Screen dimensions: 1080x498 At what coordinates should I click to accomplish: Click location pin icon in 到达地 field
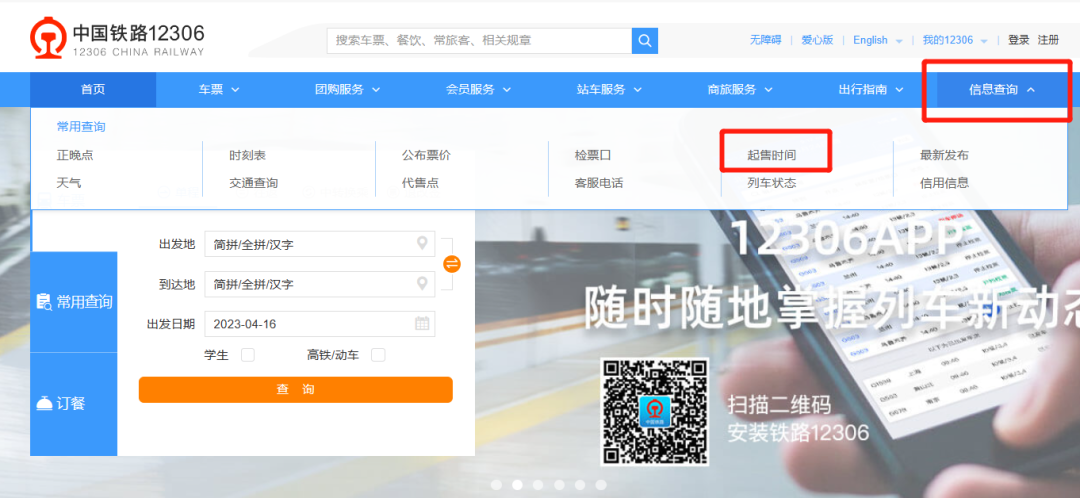pyautogui.click(x=422, y=284)
